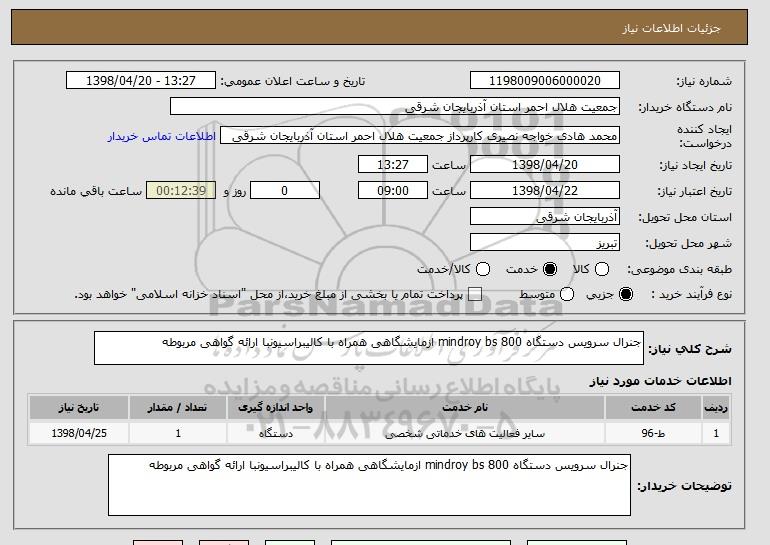Click the request number field 1198009006000020

pyautogui.click(x=545, y=81)
